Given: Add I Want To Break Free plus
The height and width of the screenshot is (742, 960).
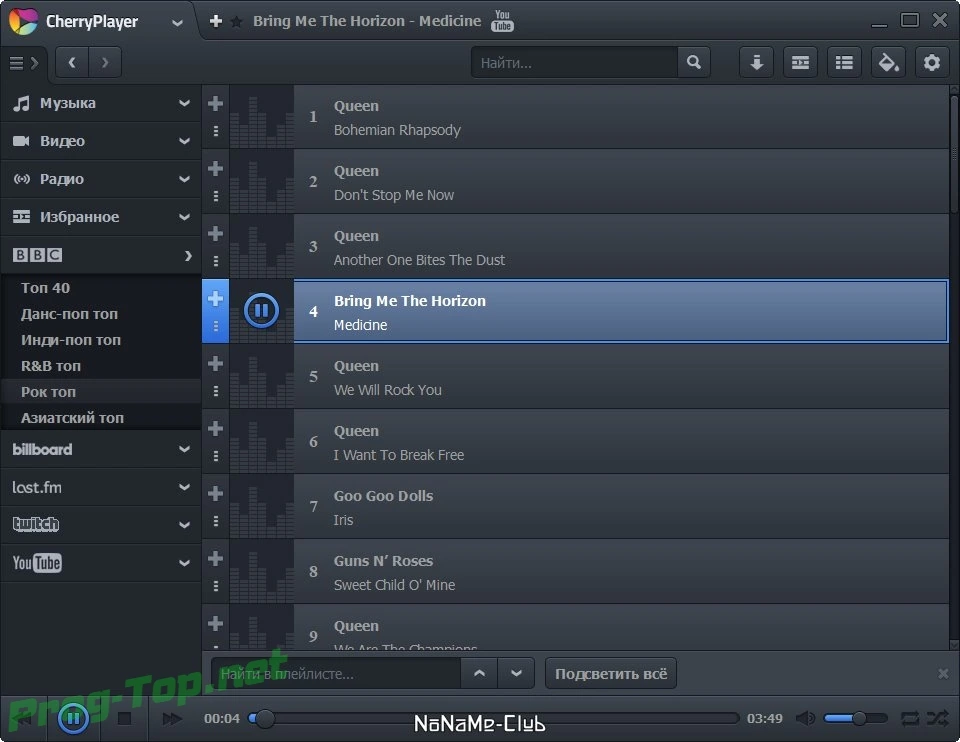Looking at the screenshot, I should pyautogui.click(x=215, y=429).
